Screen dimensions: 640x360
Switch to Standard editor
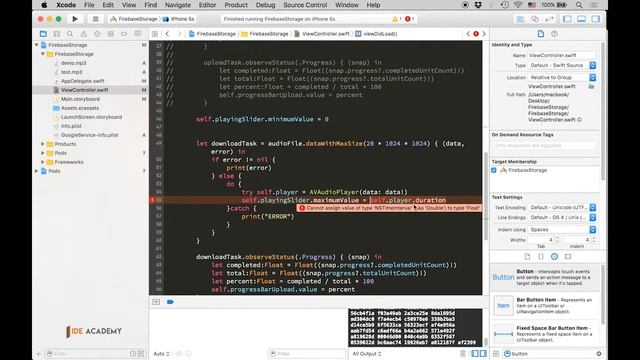[520, 19]
